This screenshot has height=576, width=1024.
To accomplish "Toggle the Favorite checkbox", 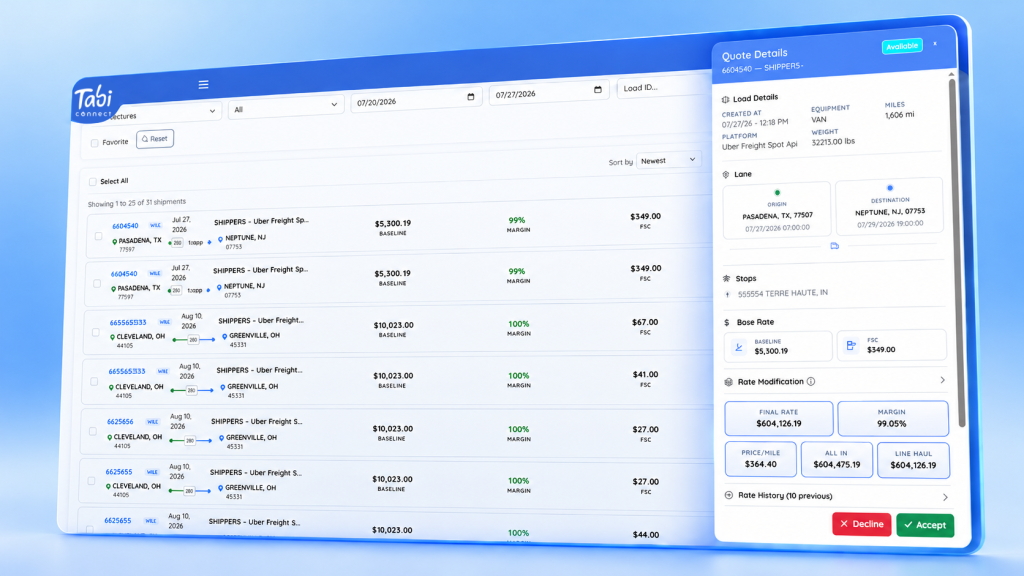I will click(95, 143).
